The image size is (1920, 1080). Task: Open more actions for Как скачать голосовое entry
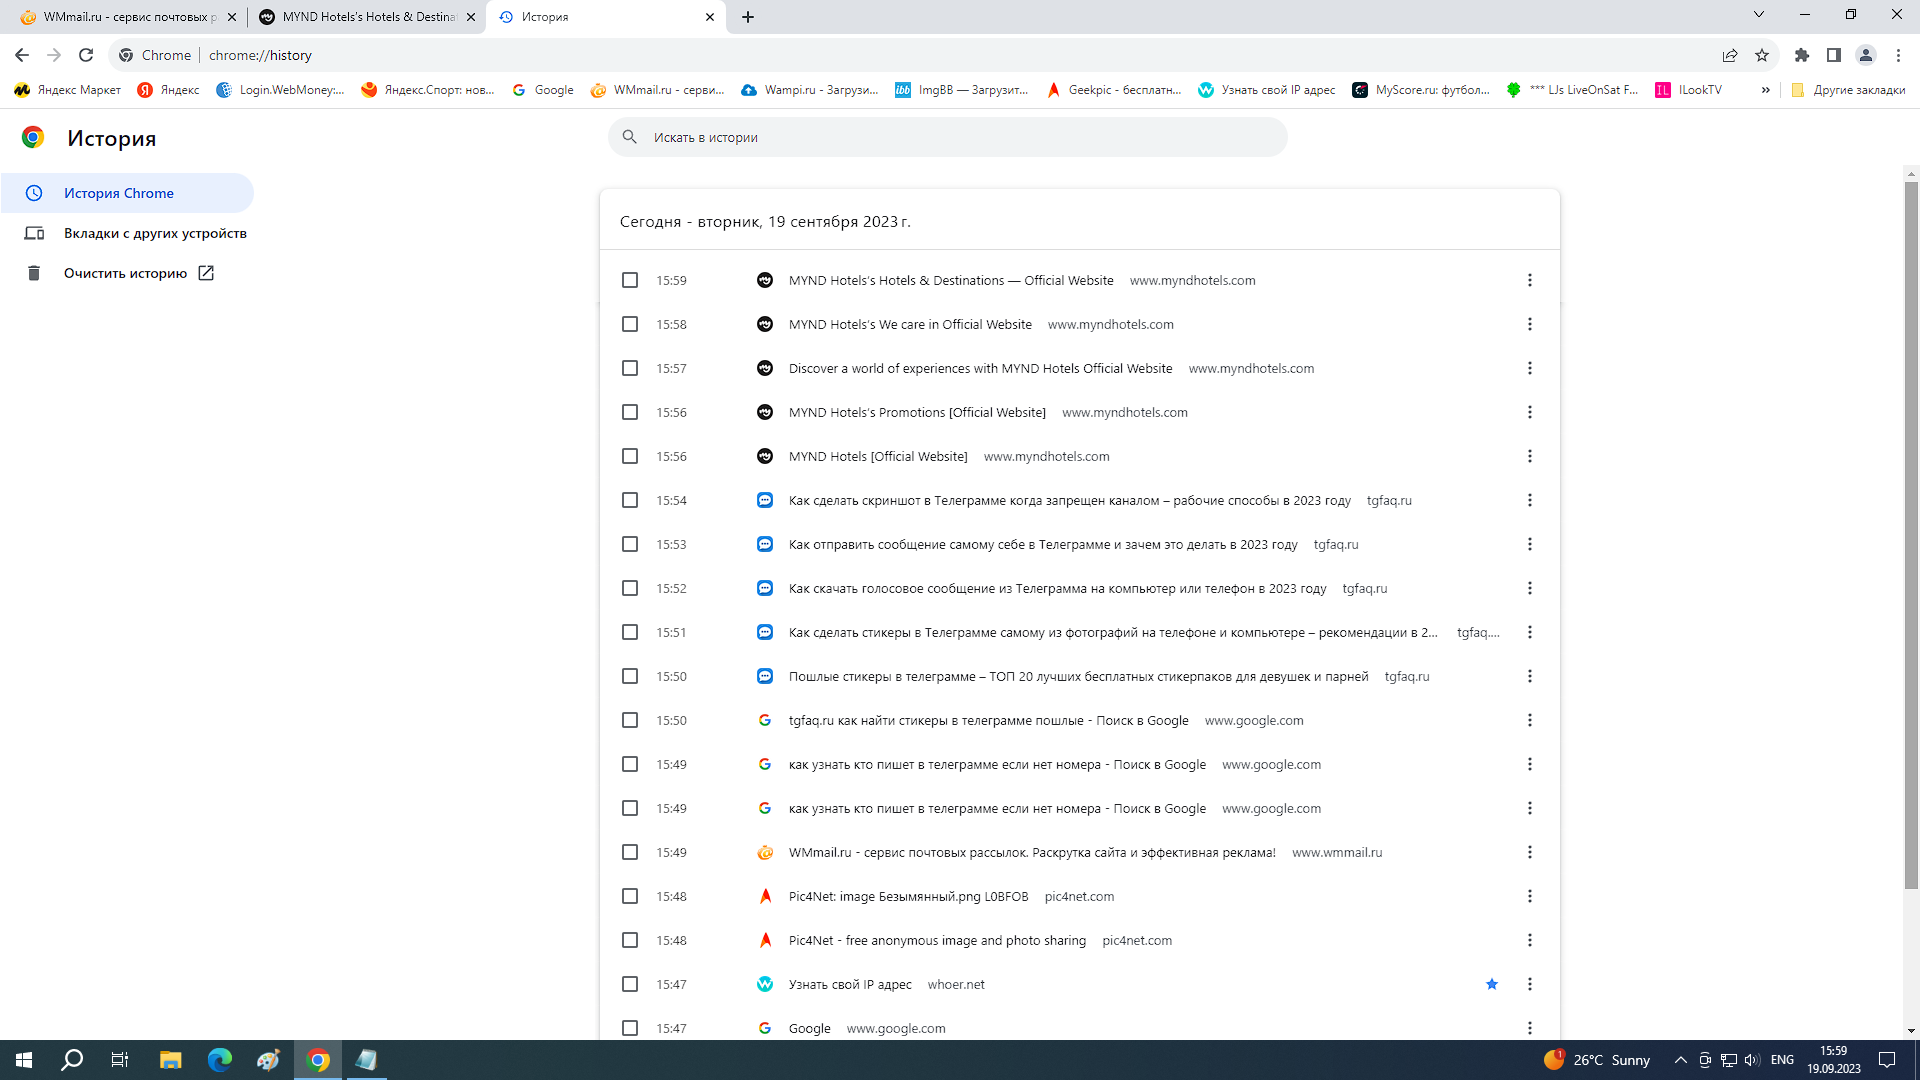pyautogui.click(x=1529, y=588)
